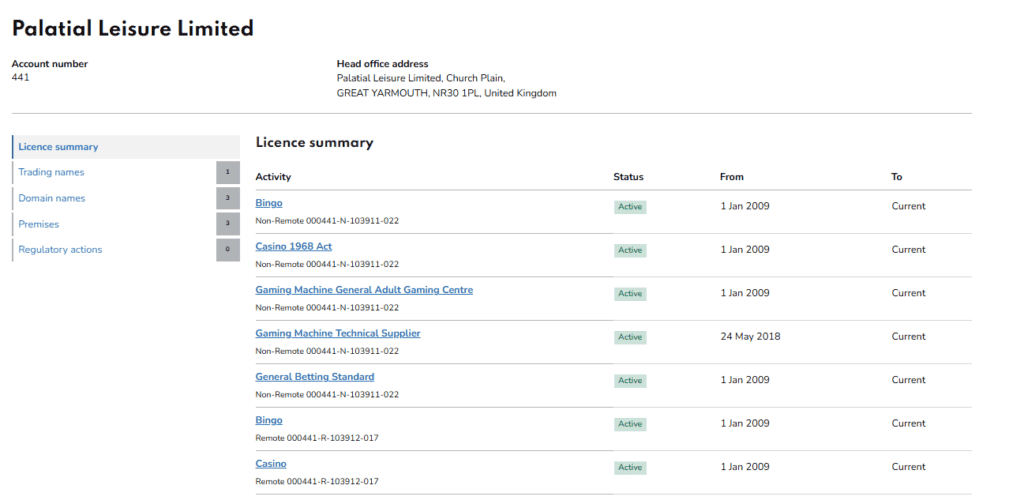Click Current in the Casino 1968 Act row
This screenshot has width=1024, height=504.
[908, 249]
